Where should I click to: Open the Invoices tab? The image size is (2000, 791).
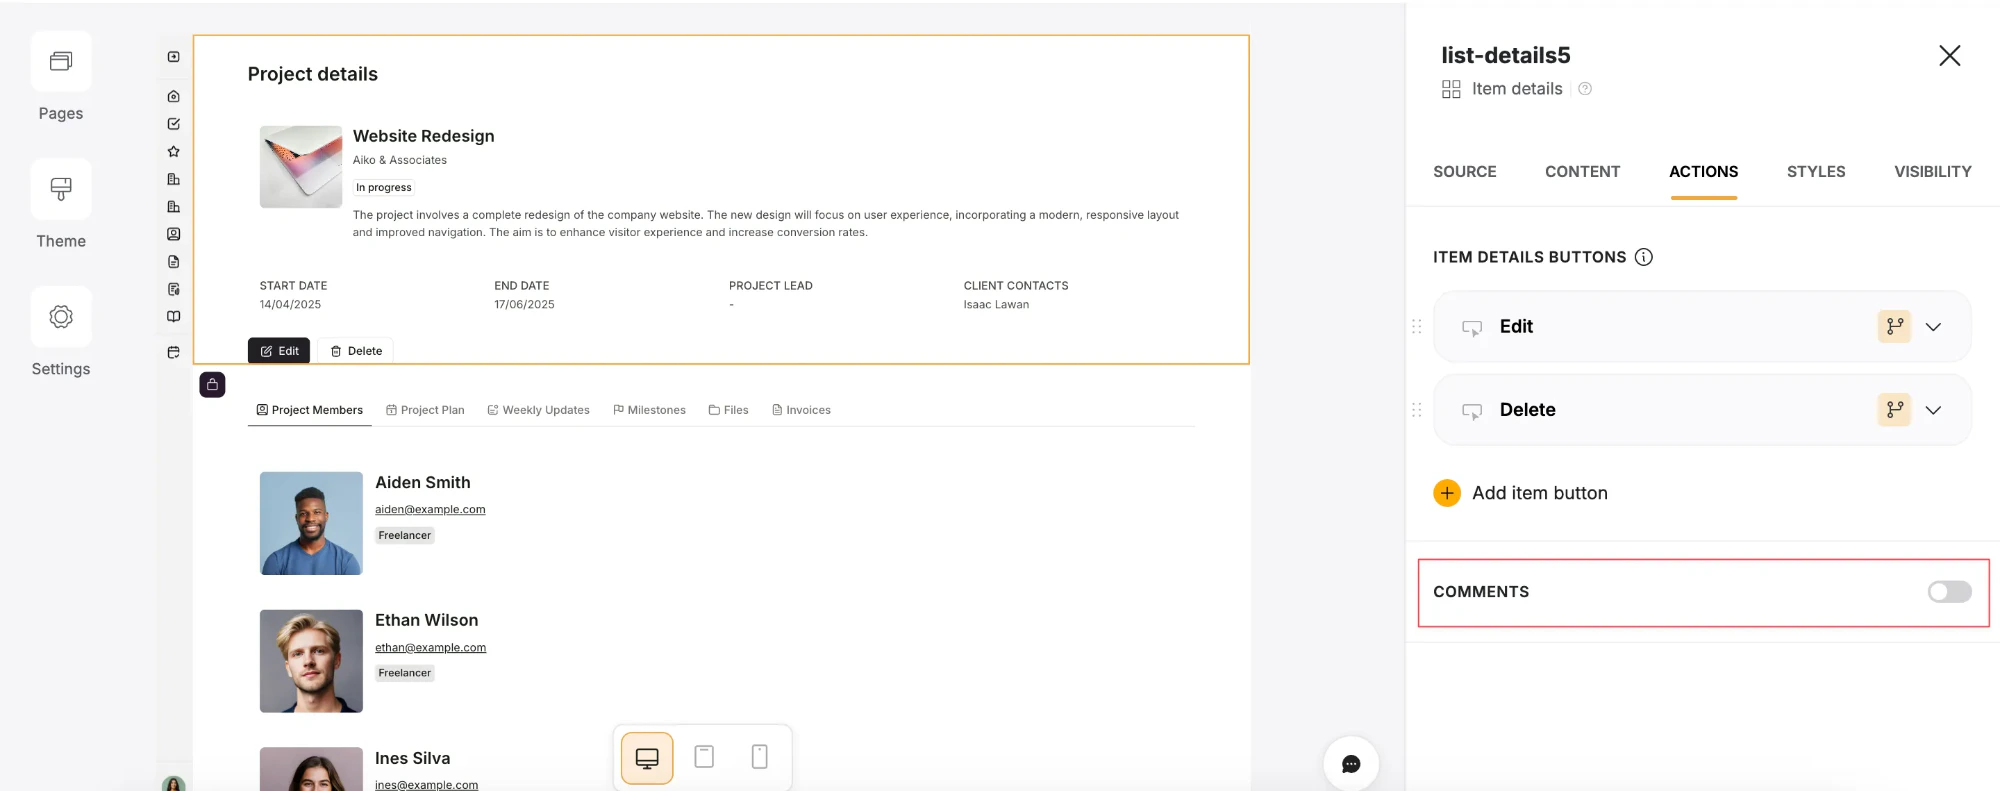[x=801, y=410]
